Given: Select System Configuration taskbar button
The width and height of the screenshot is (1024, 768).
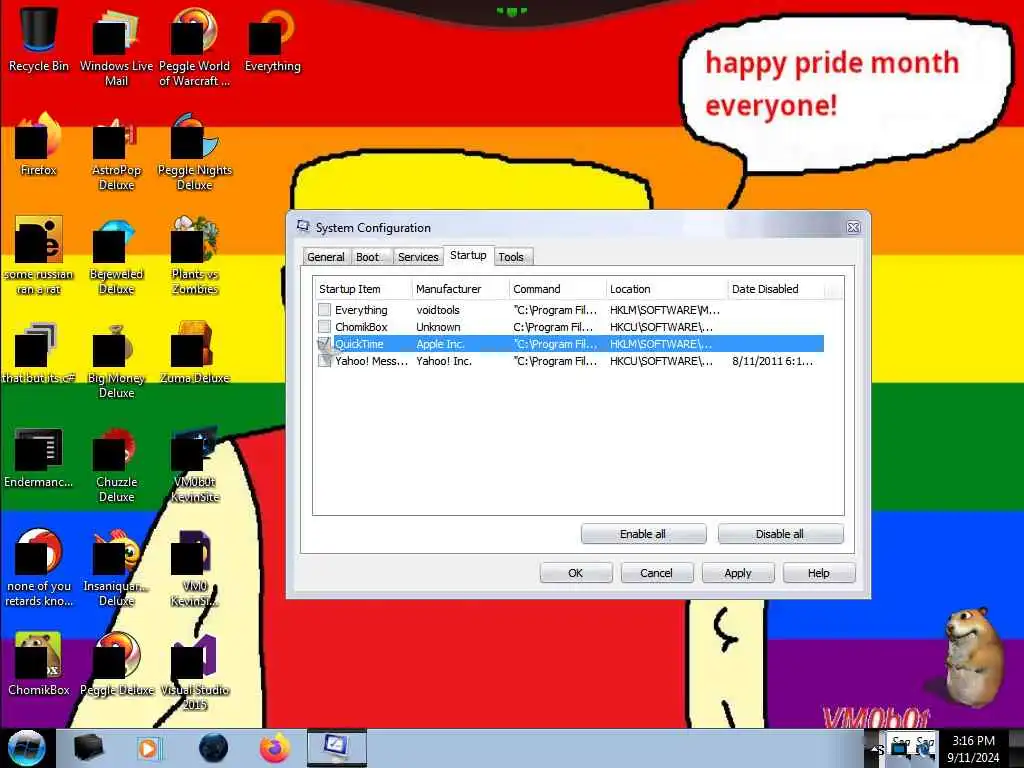Looking at the screenshot, I should pos(337,748).
